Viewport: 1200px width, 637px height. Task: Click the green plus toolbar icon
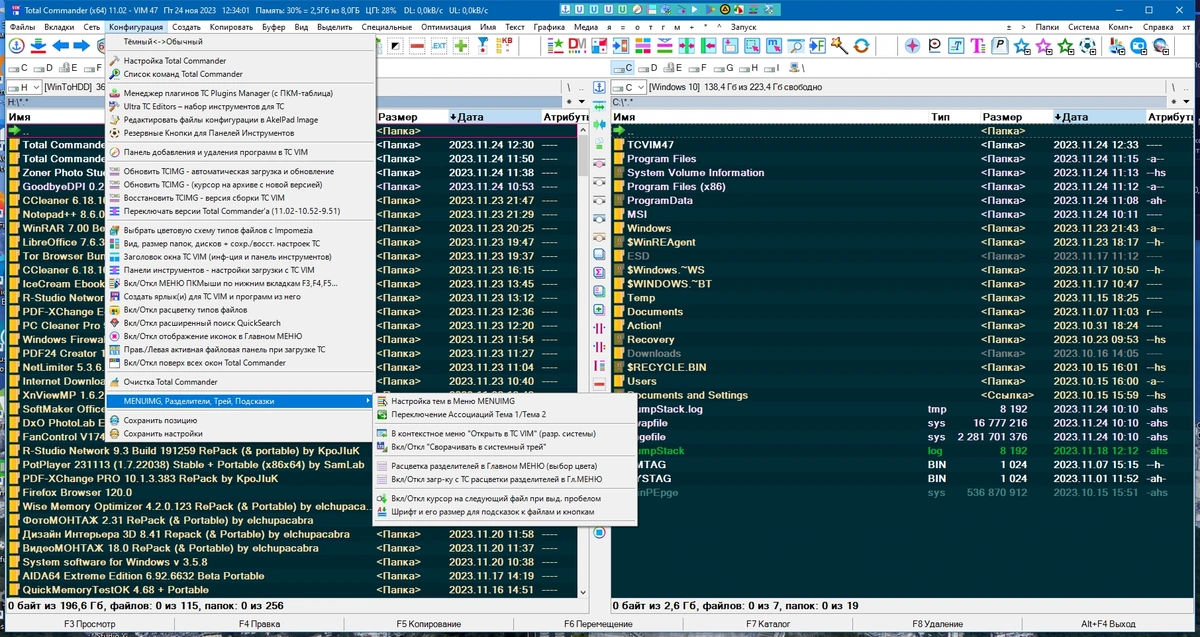tap(461, 45)
